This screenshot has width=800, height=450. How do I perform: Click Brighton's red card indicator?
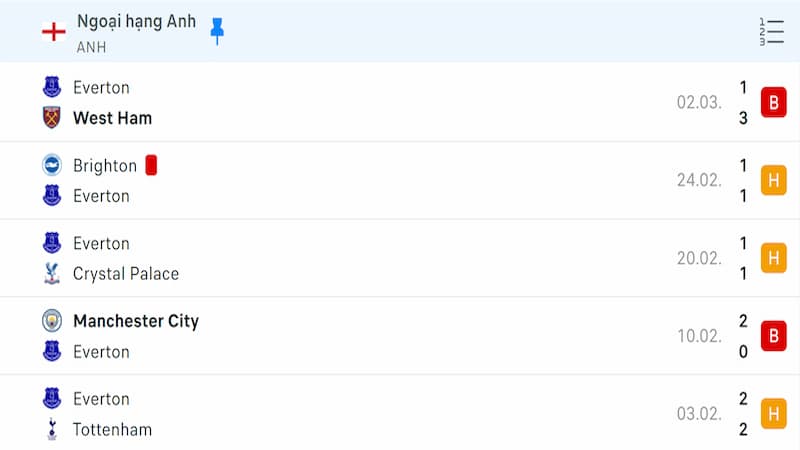151,165
